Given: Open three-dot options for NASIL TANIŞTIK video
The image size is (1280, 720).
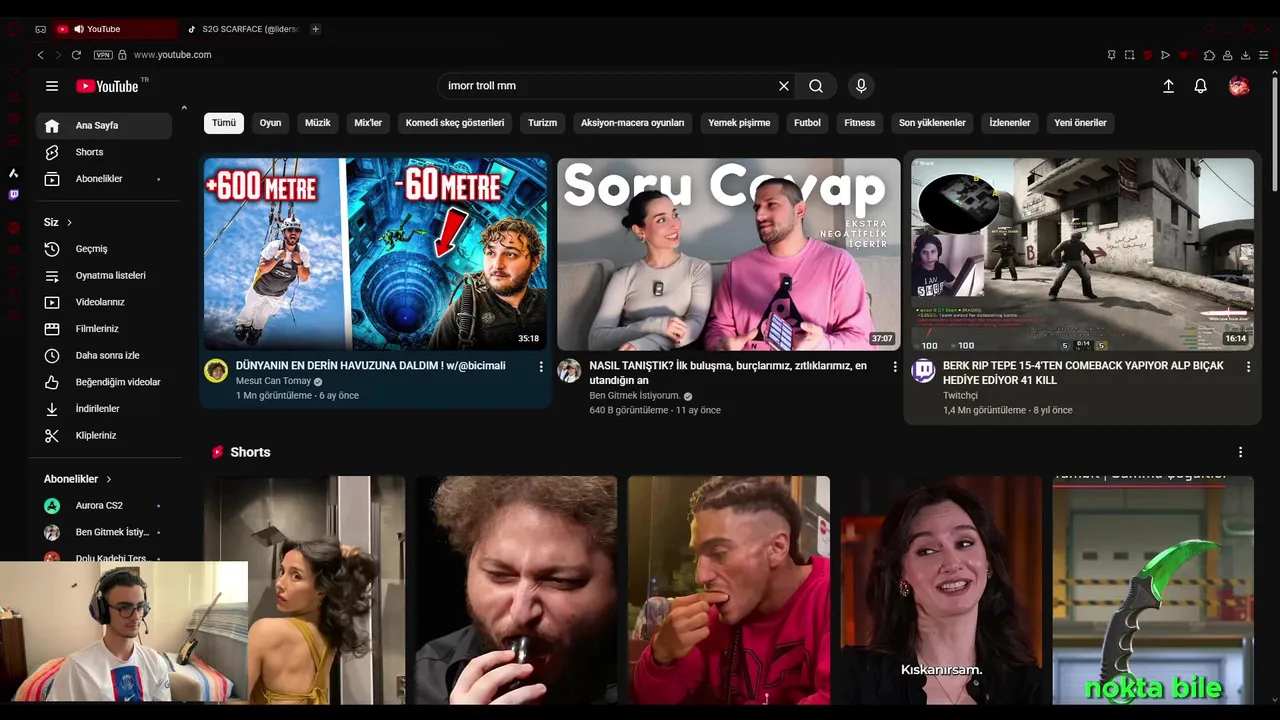Looking at the screenshot, I should pyautogui.click(x=895, y=367).
